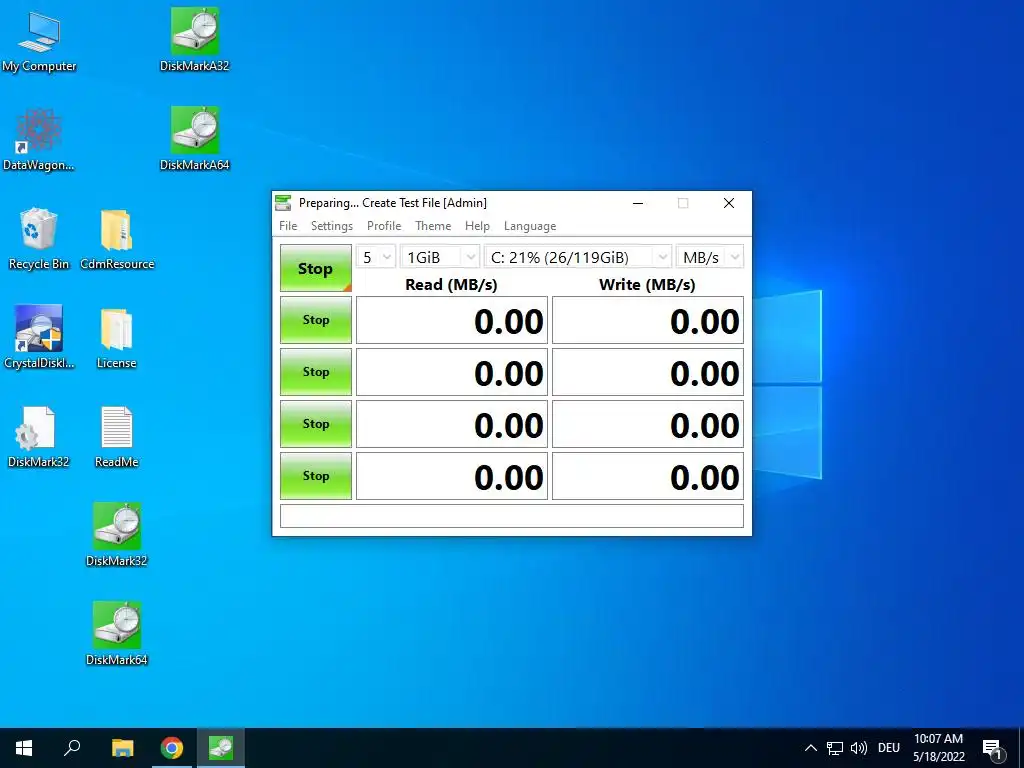Viewport: 1024px width, 768px height.
Task: Click the fourth row Read 0.00 value
Action: pos(452,476)
